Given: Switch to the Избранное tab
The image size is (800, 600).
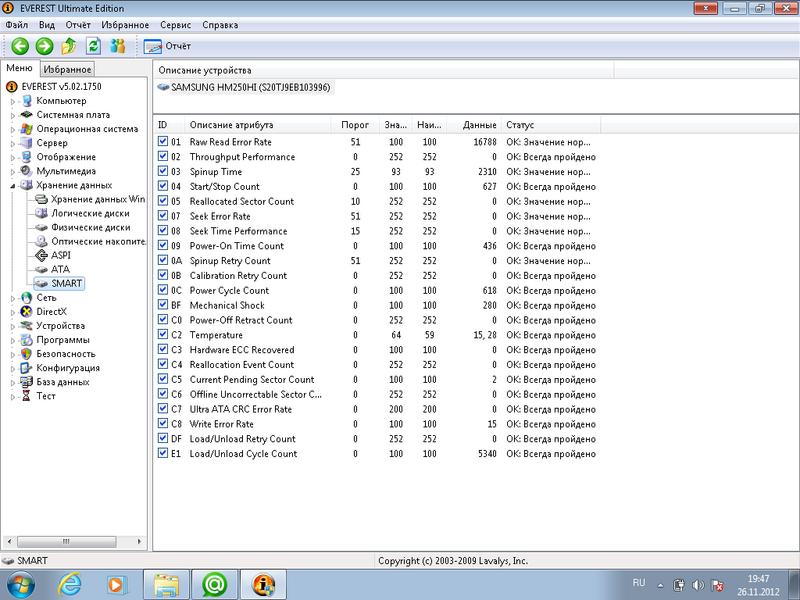Looking at the screenshot, I should click(67, 69).
